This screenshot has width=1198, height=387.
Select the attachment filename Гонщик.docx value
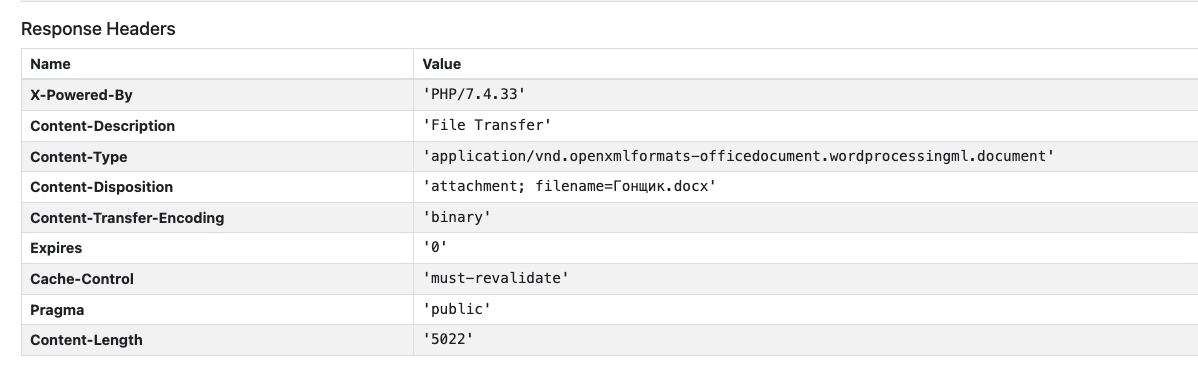click(x=569, y=186)
